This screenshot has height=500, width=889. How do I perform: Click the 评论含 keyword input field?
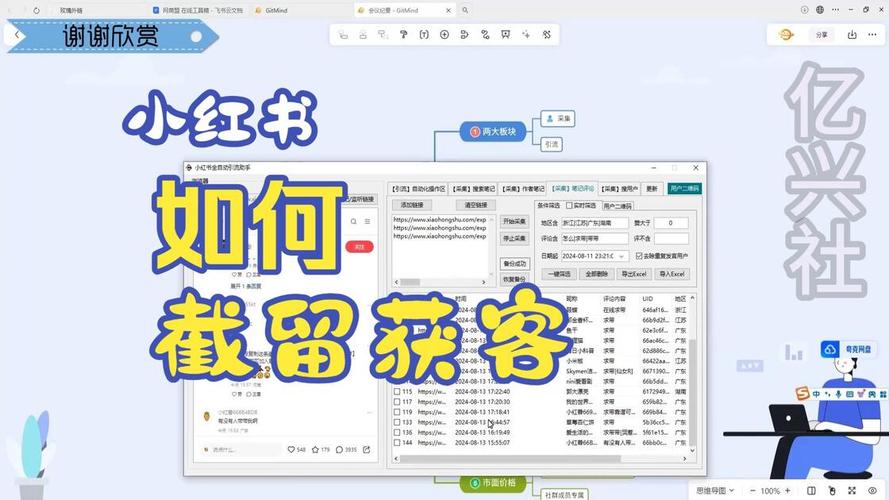pyautogui.click(x=595, y=239)
